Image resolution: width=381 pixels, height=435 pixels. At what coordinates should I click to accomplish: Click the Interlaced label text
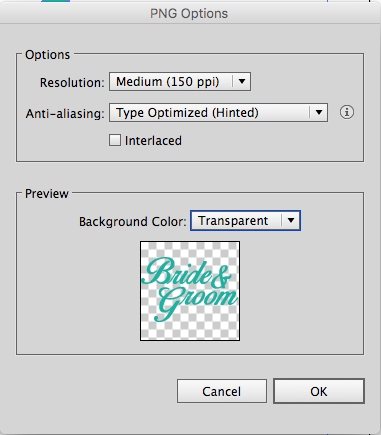[153, 141]
